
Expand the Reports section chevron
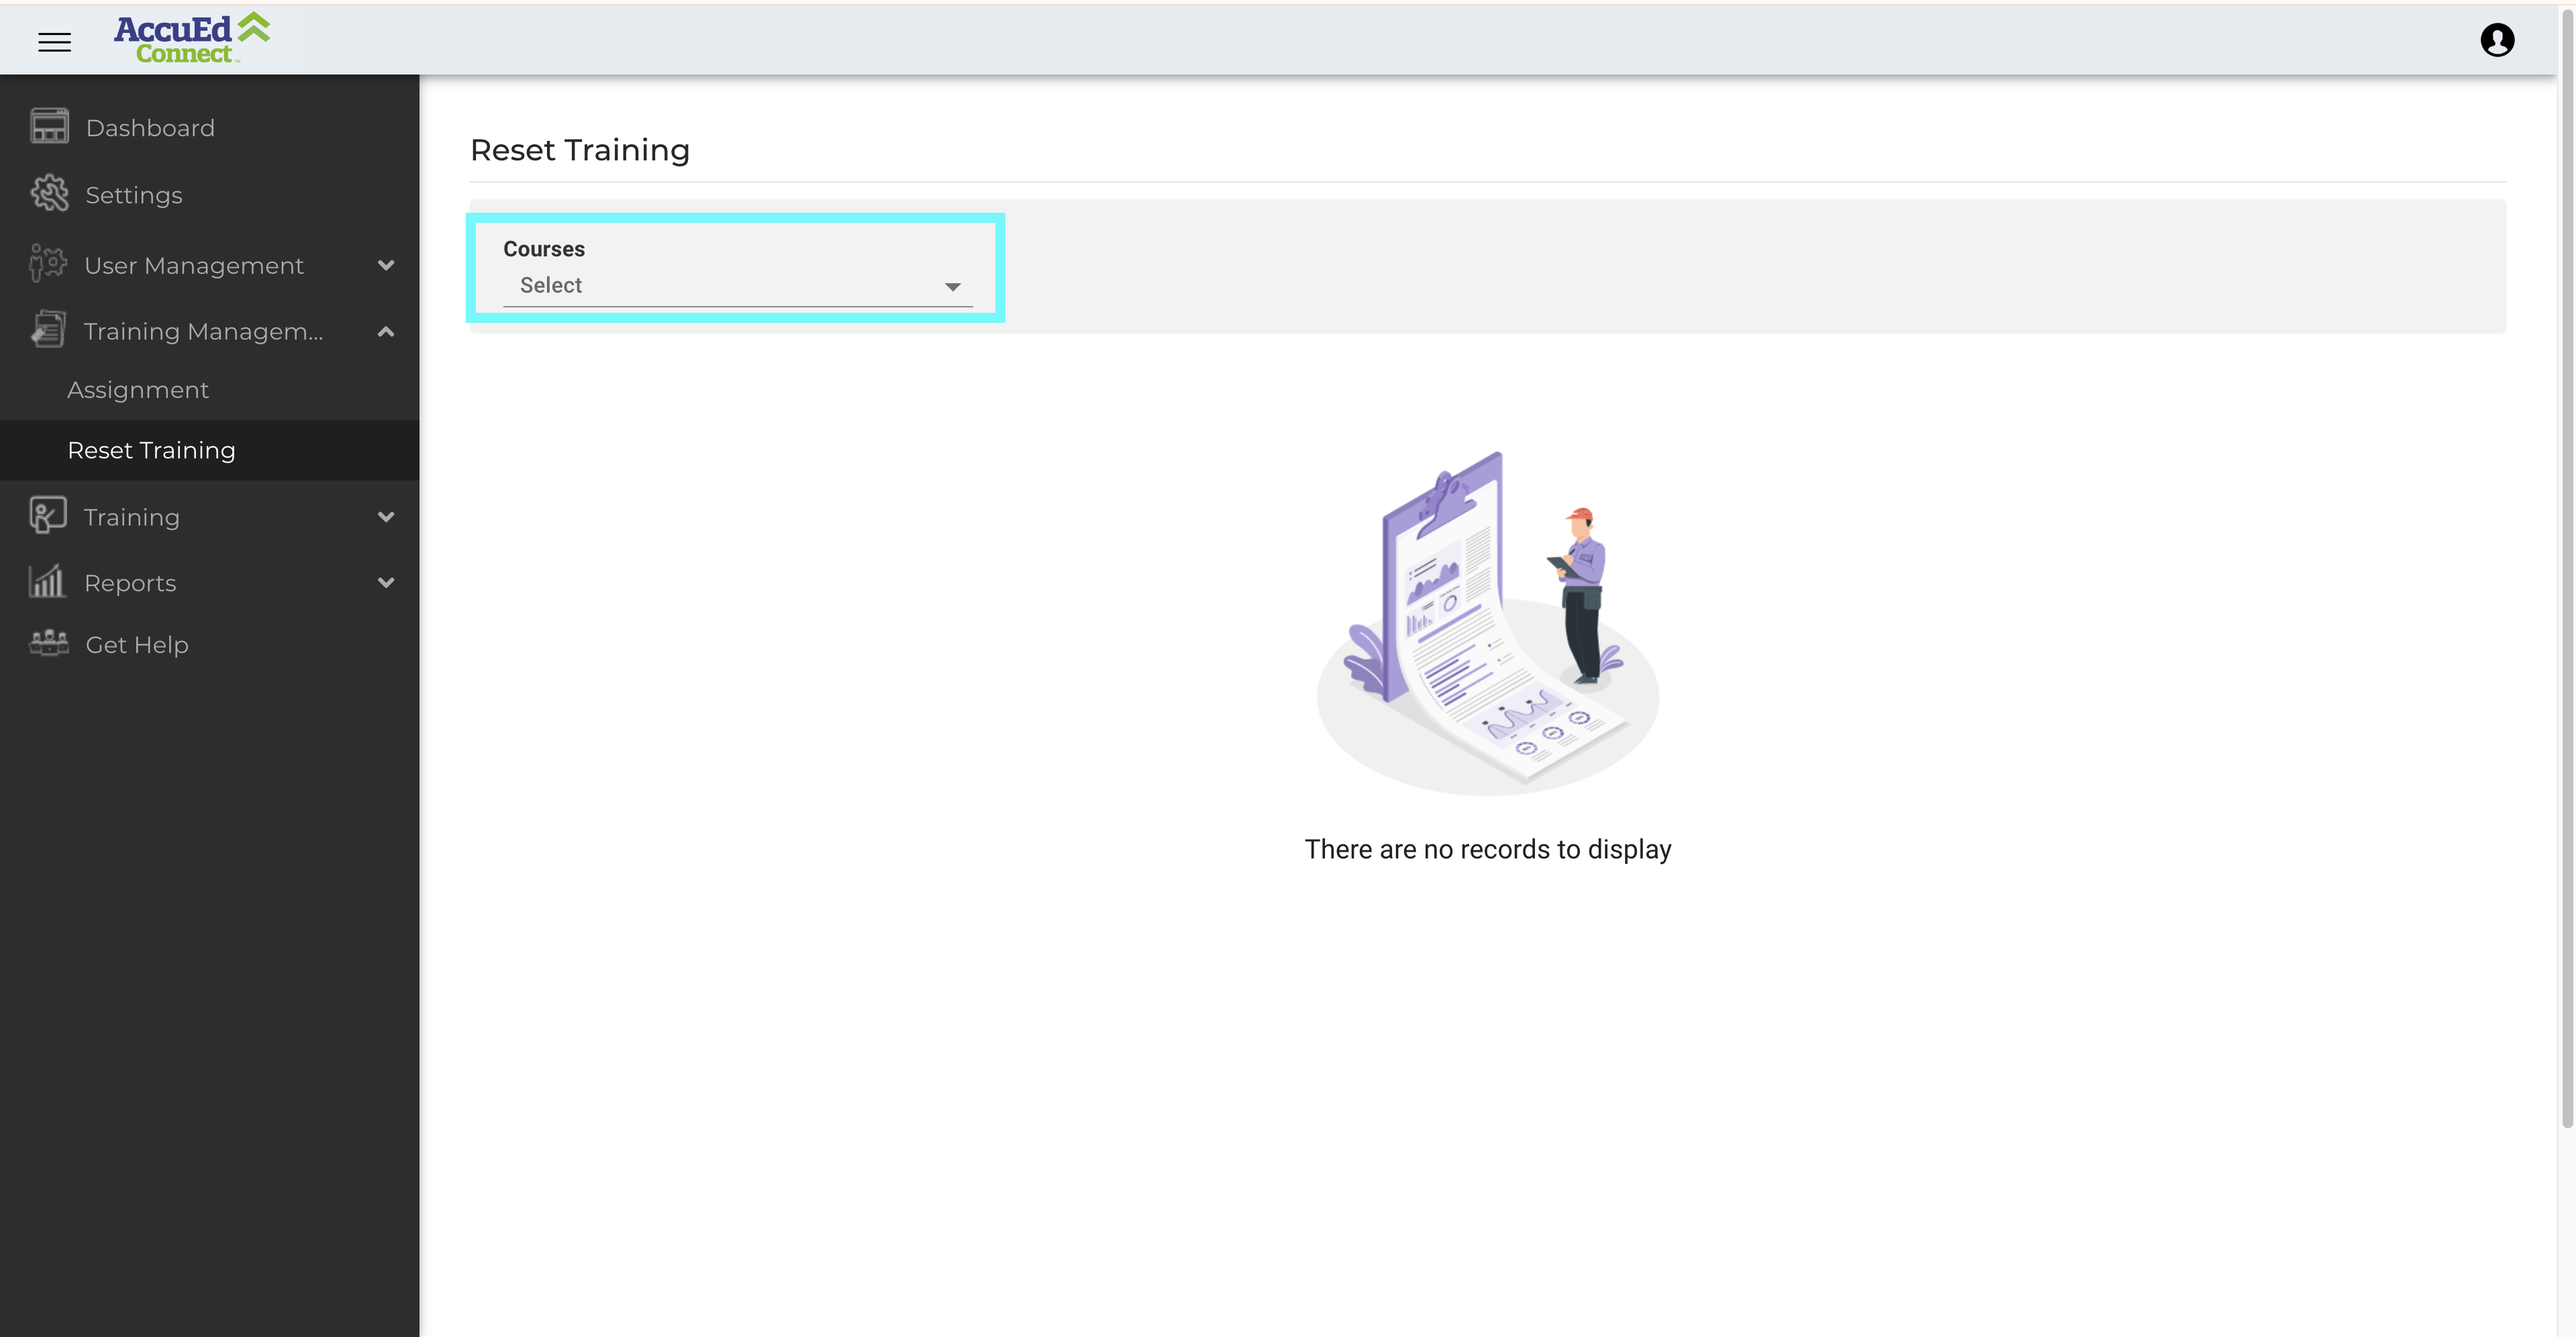point(386,583)
